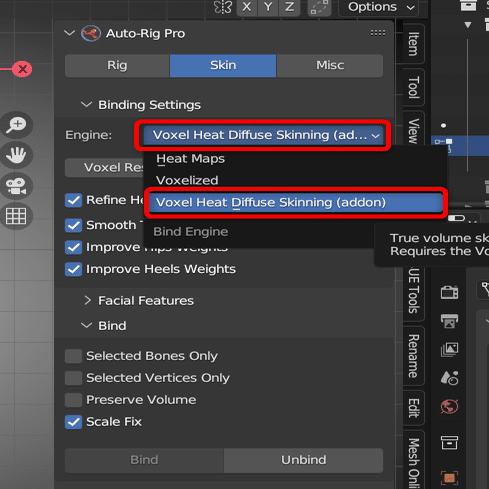Click the red X gizmo axis
489x489 pixels.
pyautogui.click(x=22, y=69)
